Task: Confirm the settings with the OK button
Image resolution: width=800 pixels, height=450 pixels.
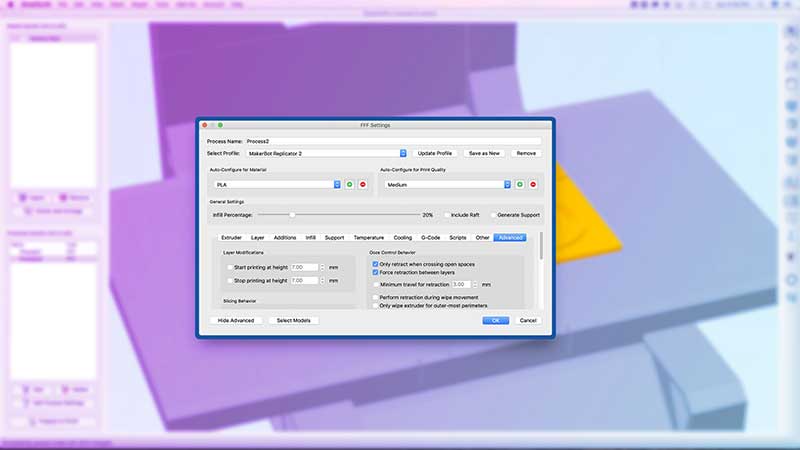Action: point(495,320)
